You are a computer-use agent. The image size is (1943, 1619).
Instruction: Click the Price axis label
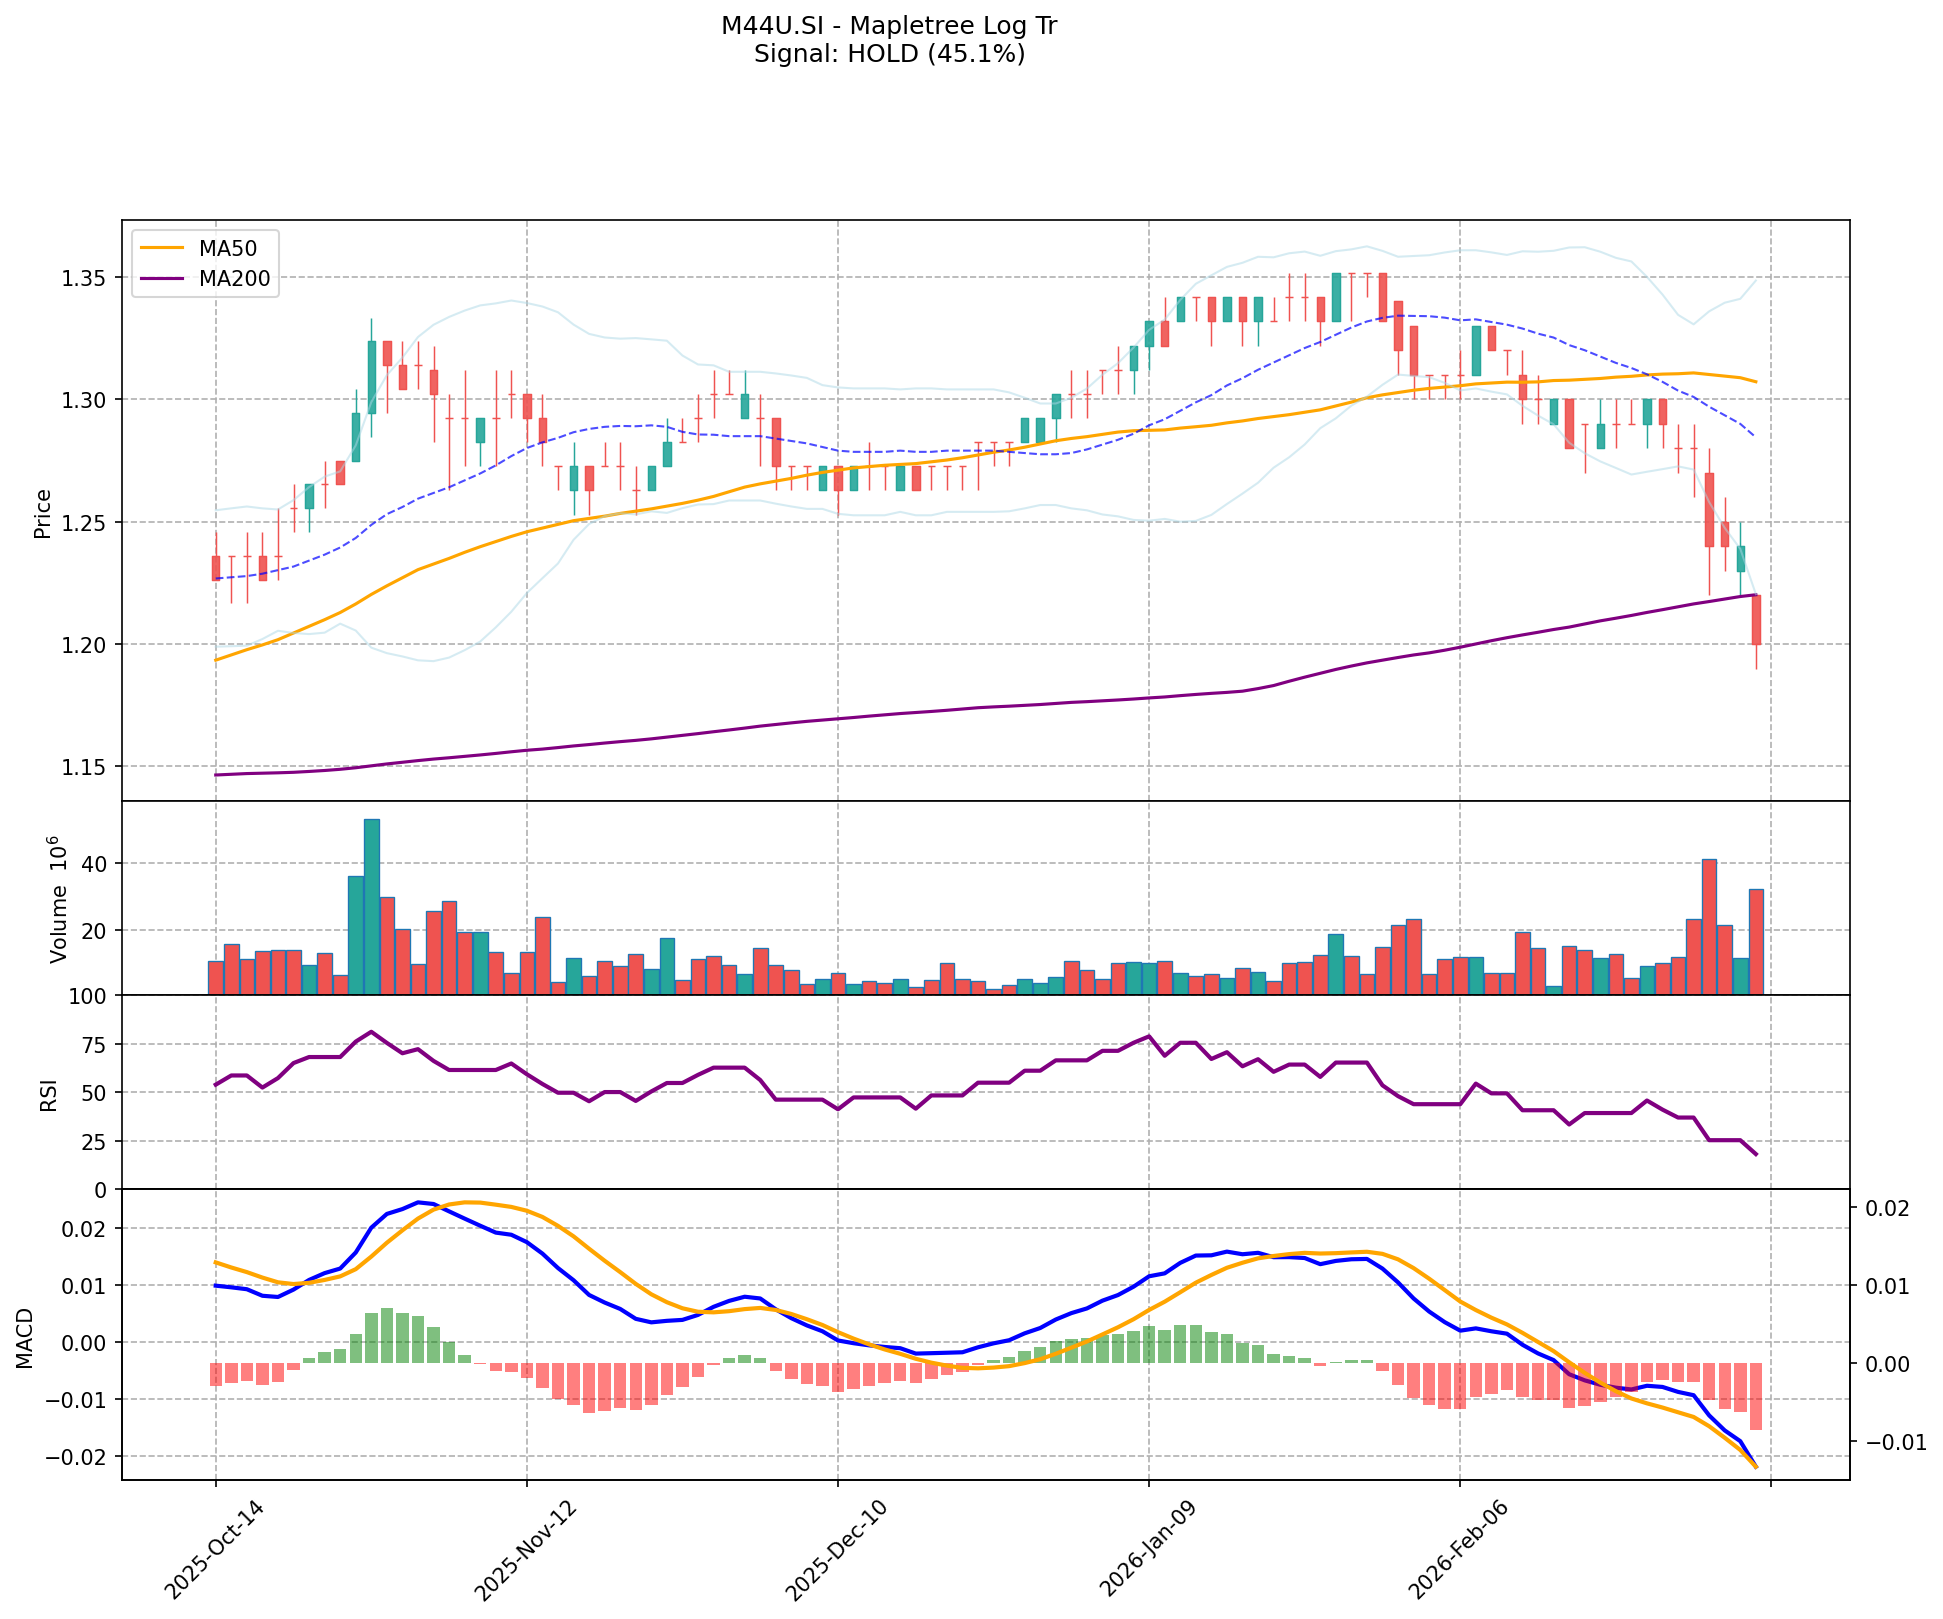coord(42,513)
